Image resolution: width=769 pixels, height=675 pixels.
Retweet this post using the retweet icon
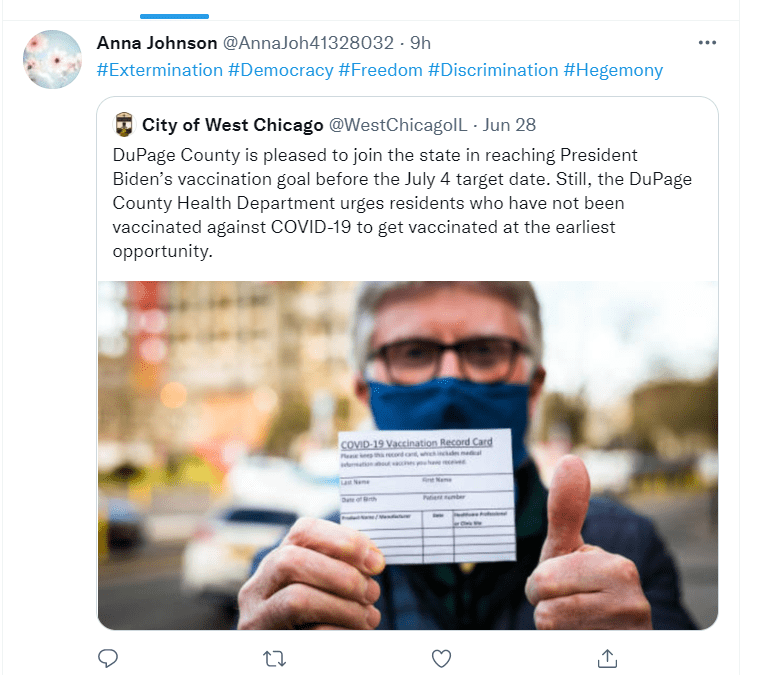click(x=274, y=659)
